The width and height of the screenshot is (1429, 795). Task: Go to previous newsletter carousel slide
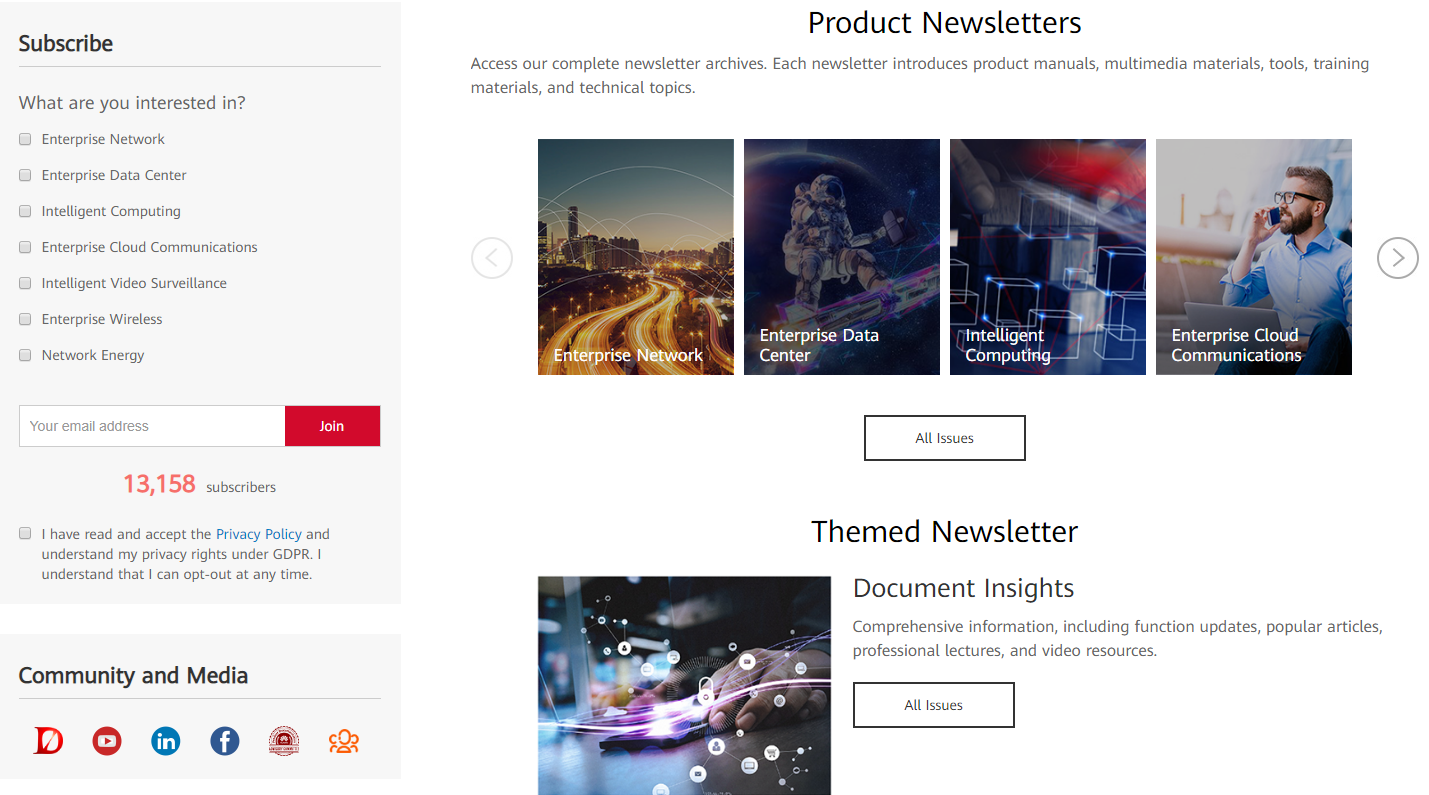tap(492, 258)
